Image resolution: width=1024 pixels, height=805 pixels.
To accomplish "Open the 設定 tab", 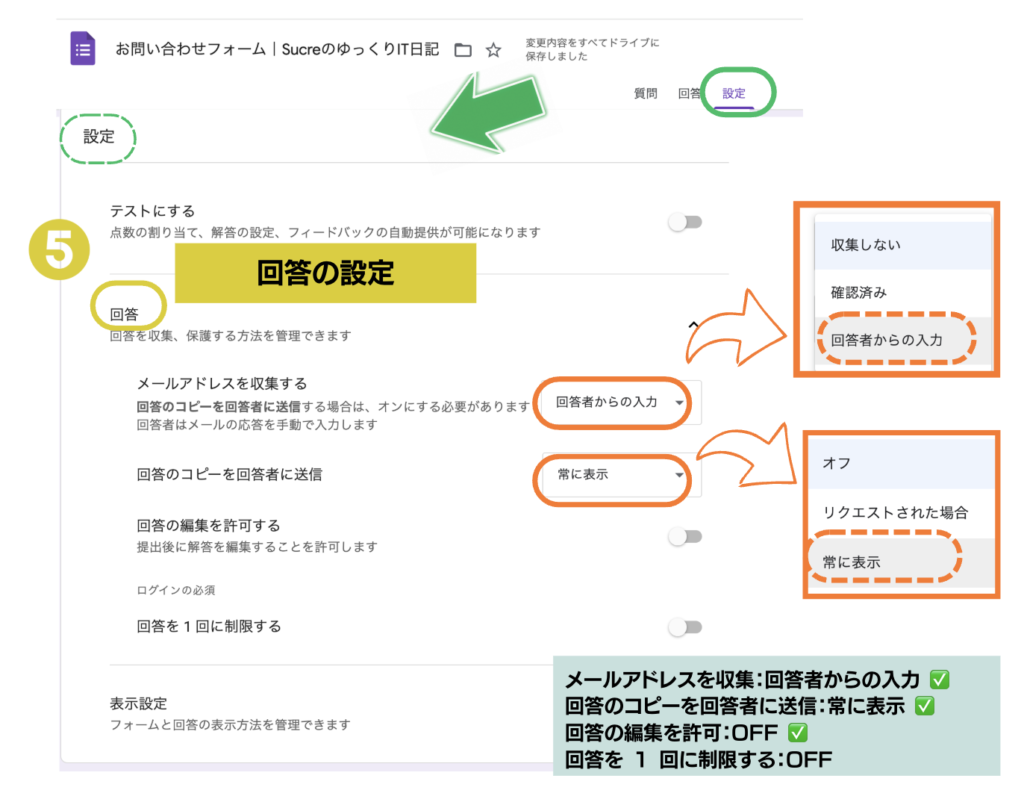I will (x=734, y=93).
